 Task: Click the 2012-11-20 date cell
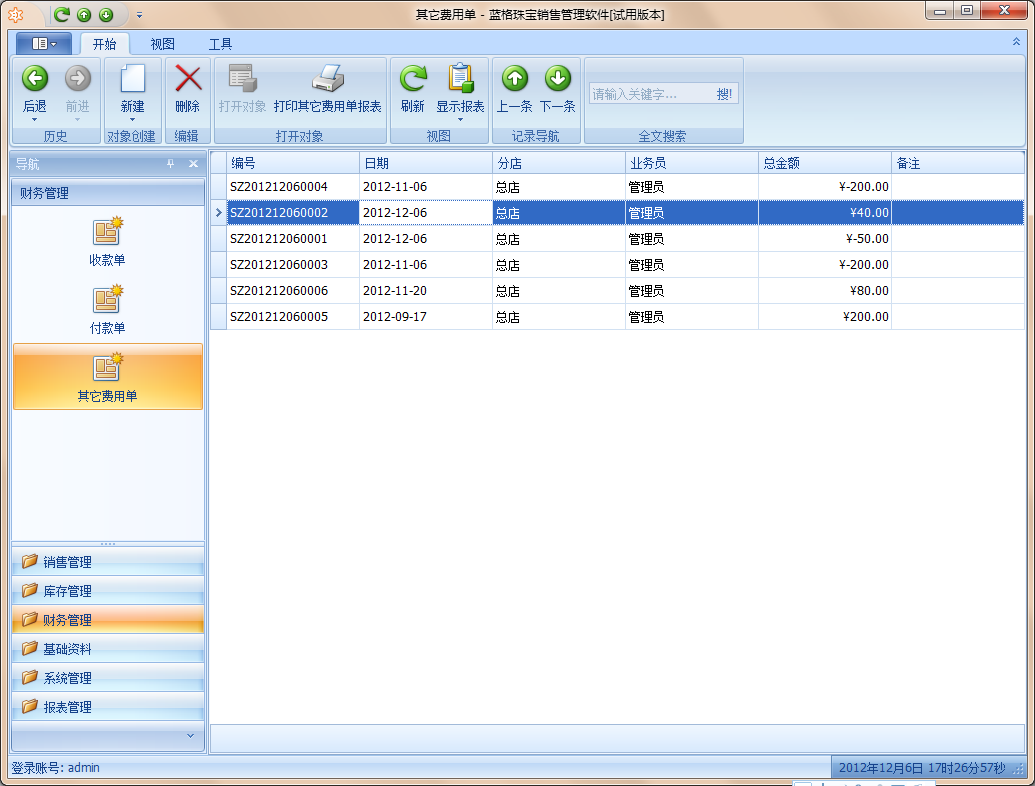click(426, 290)
